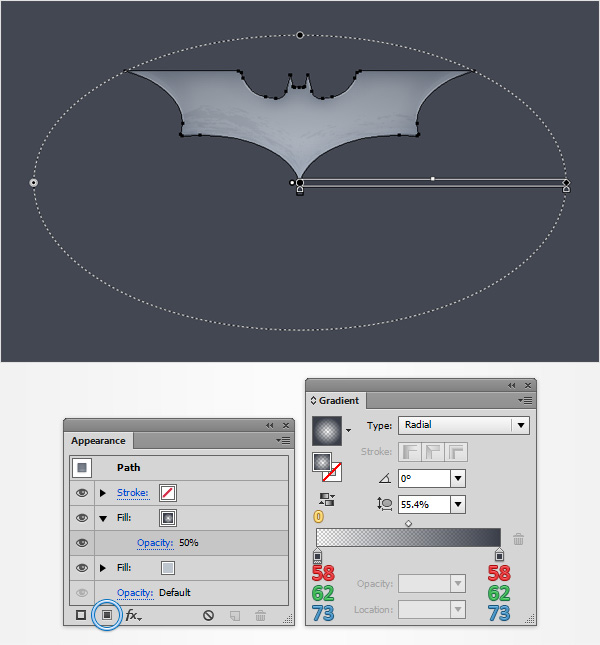This screenshot has height=645, width=600.
Task: Collapse the gradient Fill attribute row
Action: (103, 518)
